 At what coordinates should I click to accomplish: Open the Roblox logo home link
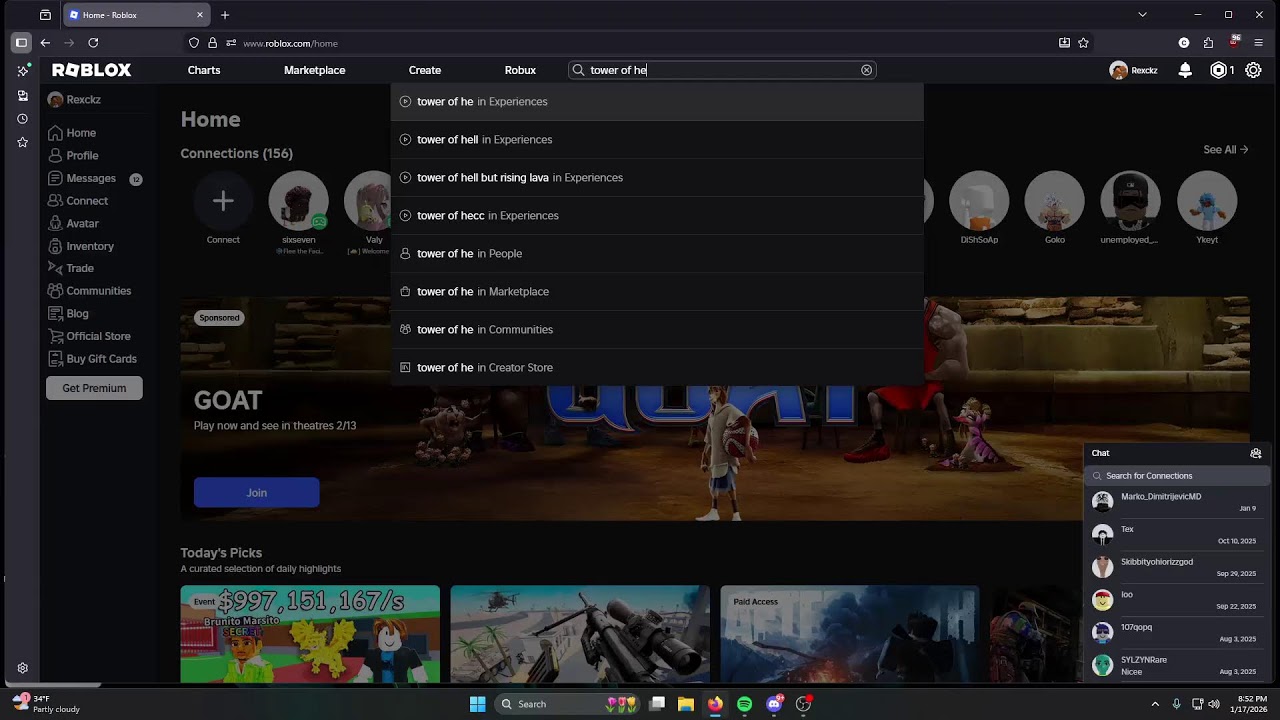(92, 70)
